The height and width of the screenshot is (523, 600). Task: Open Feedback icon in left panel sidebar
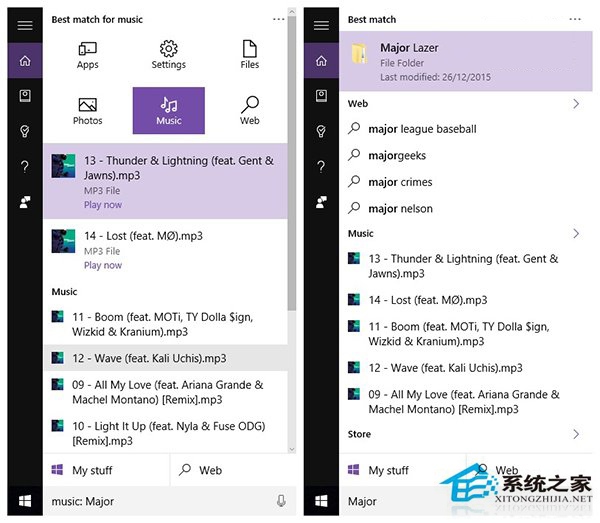(25, 202)
